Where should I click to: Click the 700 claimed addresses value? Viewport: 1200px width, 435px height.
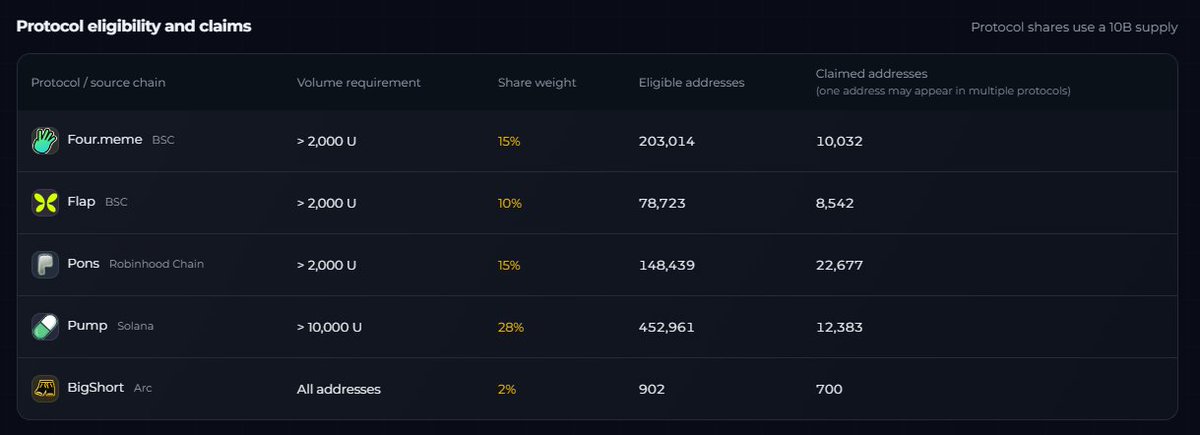coord(829,389)
